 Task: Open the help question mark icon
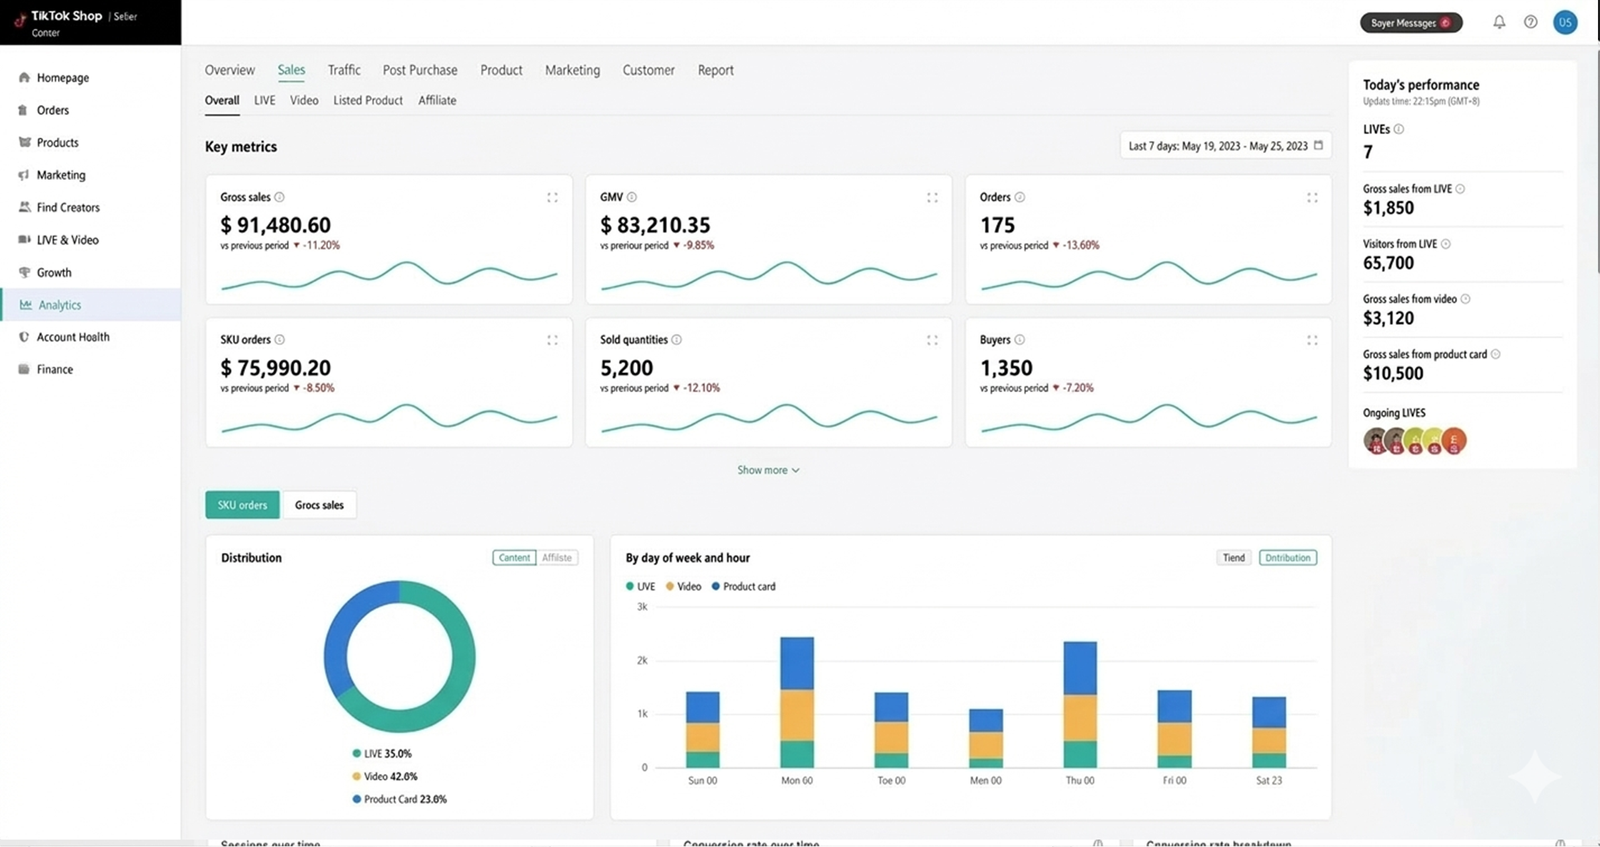1530,22
